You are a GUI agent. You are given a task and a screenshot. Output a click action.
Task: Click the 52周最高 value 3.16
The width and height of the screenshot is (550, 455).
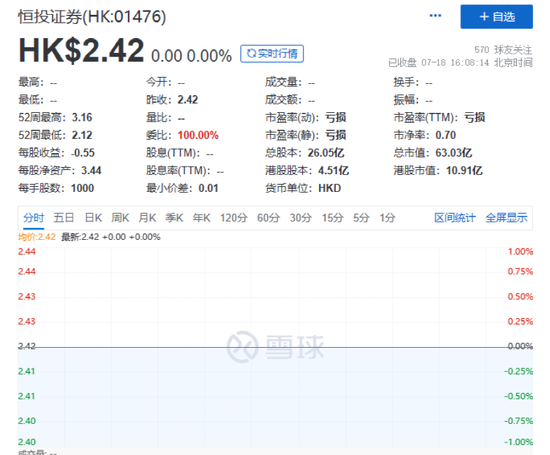point(82,117)
